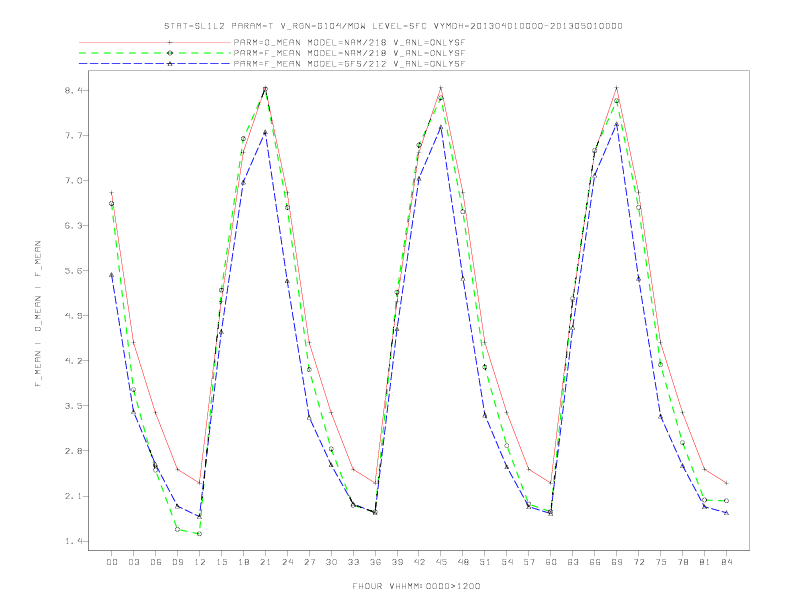The image size is (792, 612).
Task: Click the chart title starting with STAT=SL1L2
Action: (393, 26)
